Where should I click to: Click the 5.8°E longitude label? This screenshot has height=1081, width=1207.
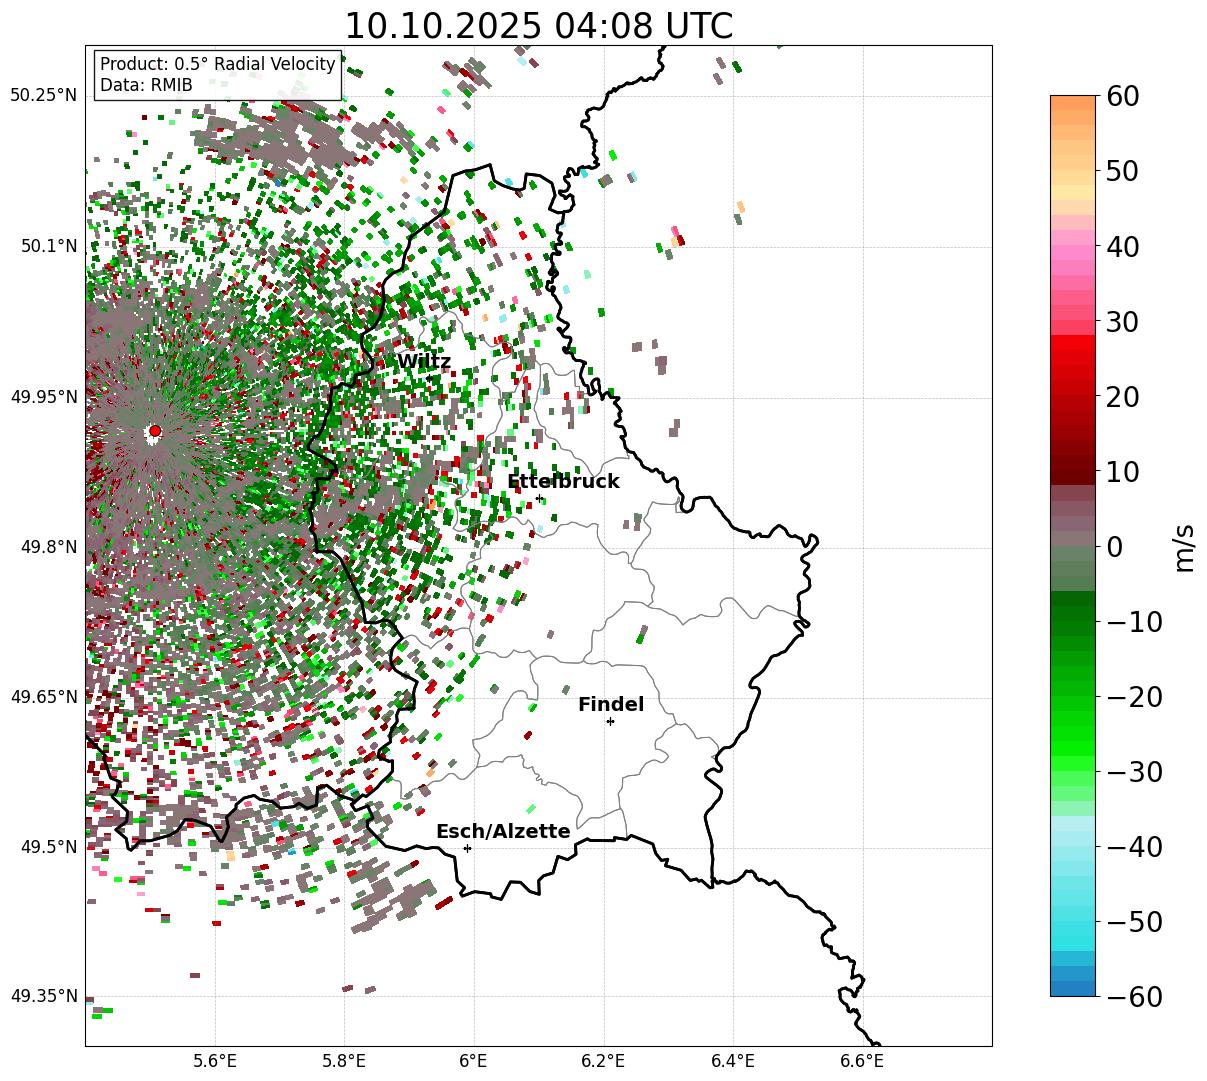click(344, 1060)
